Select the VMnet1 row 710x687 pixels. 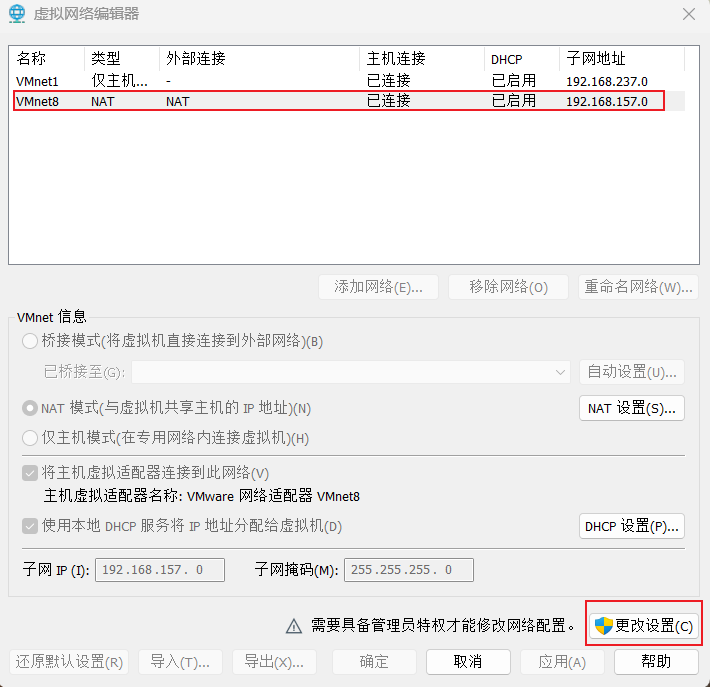pyautogui.click(x=347, y=81)
